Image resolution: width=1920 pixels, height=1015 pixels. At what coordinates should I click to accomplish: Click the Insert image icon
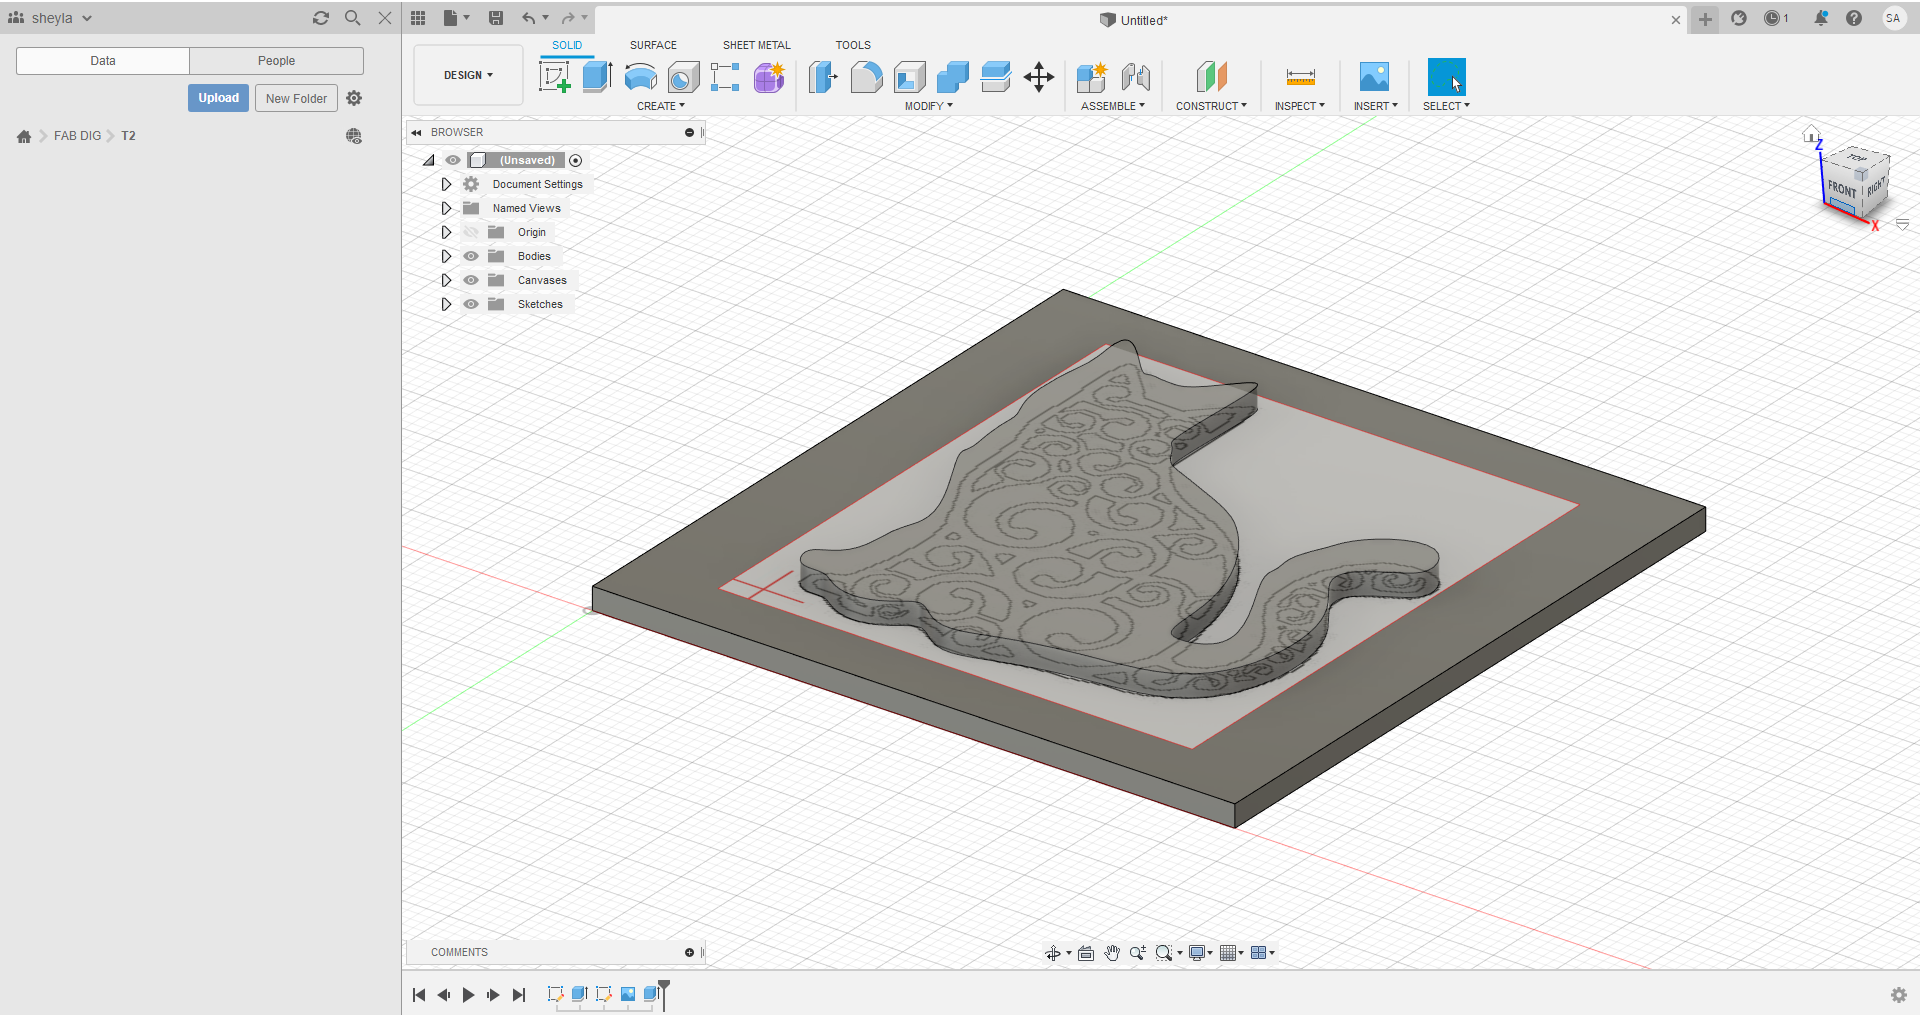[1374, 77]
